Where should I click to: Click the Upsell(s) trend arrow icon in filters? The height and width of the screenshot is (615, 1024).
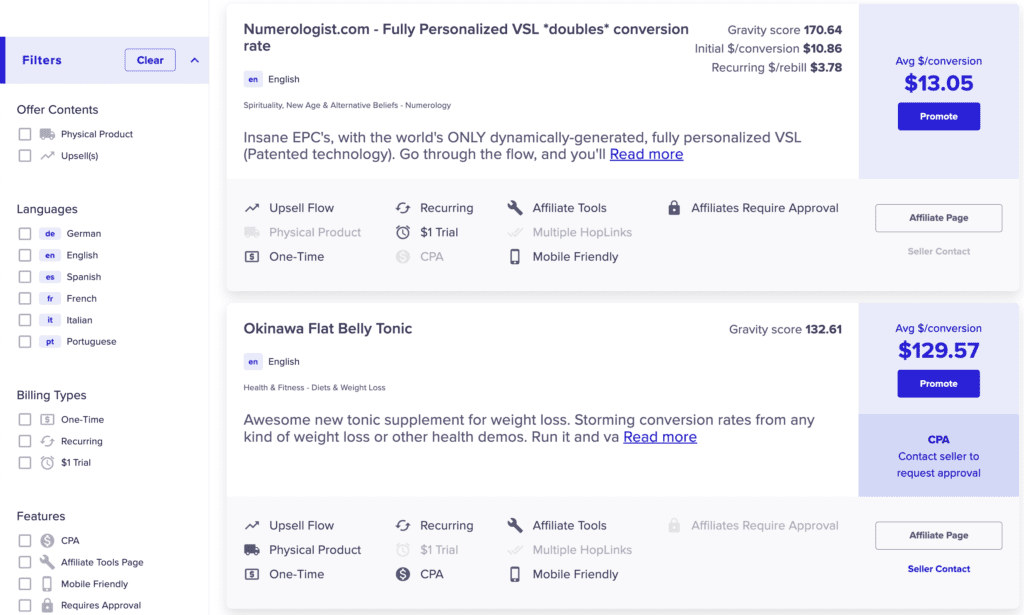tap(47, 155)
